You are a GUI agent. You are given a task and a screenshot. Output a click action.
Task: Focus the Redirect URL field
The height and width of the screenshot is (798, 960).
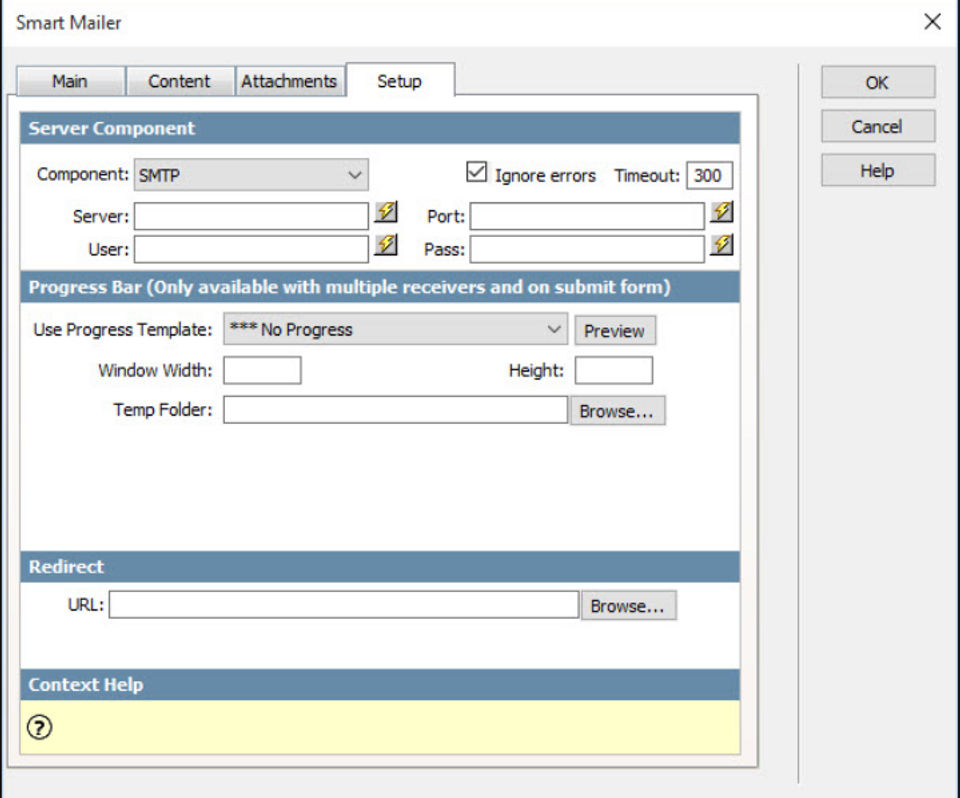(x=343, y=604)
